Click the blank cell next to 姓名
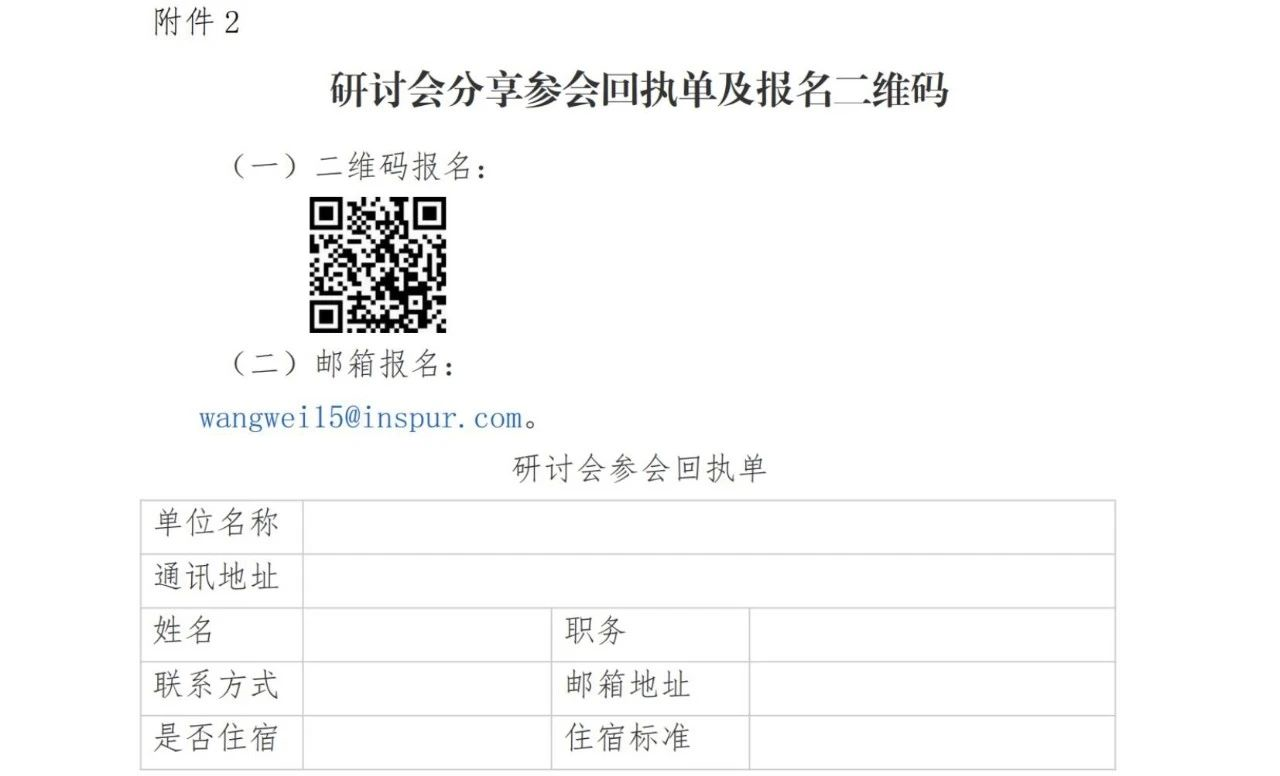Screen dimensions: 1280x776 tap(427, 635)
